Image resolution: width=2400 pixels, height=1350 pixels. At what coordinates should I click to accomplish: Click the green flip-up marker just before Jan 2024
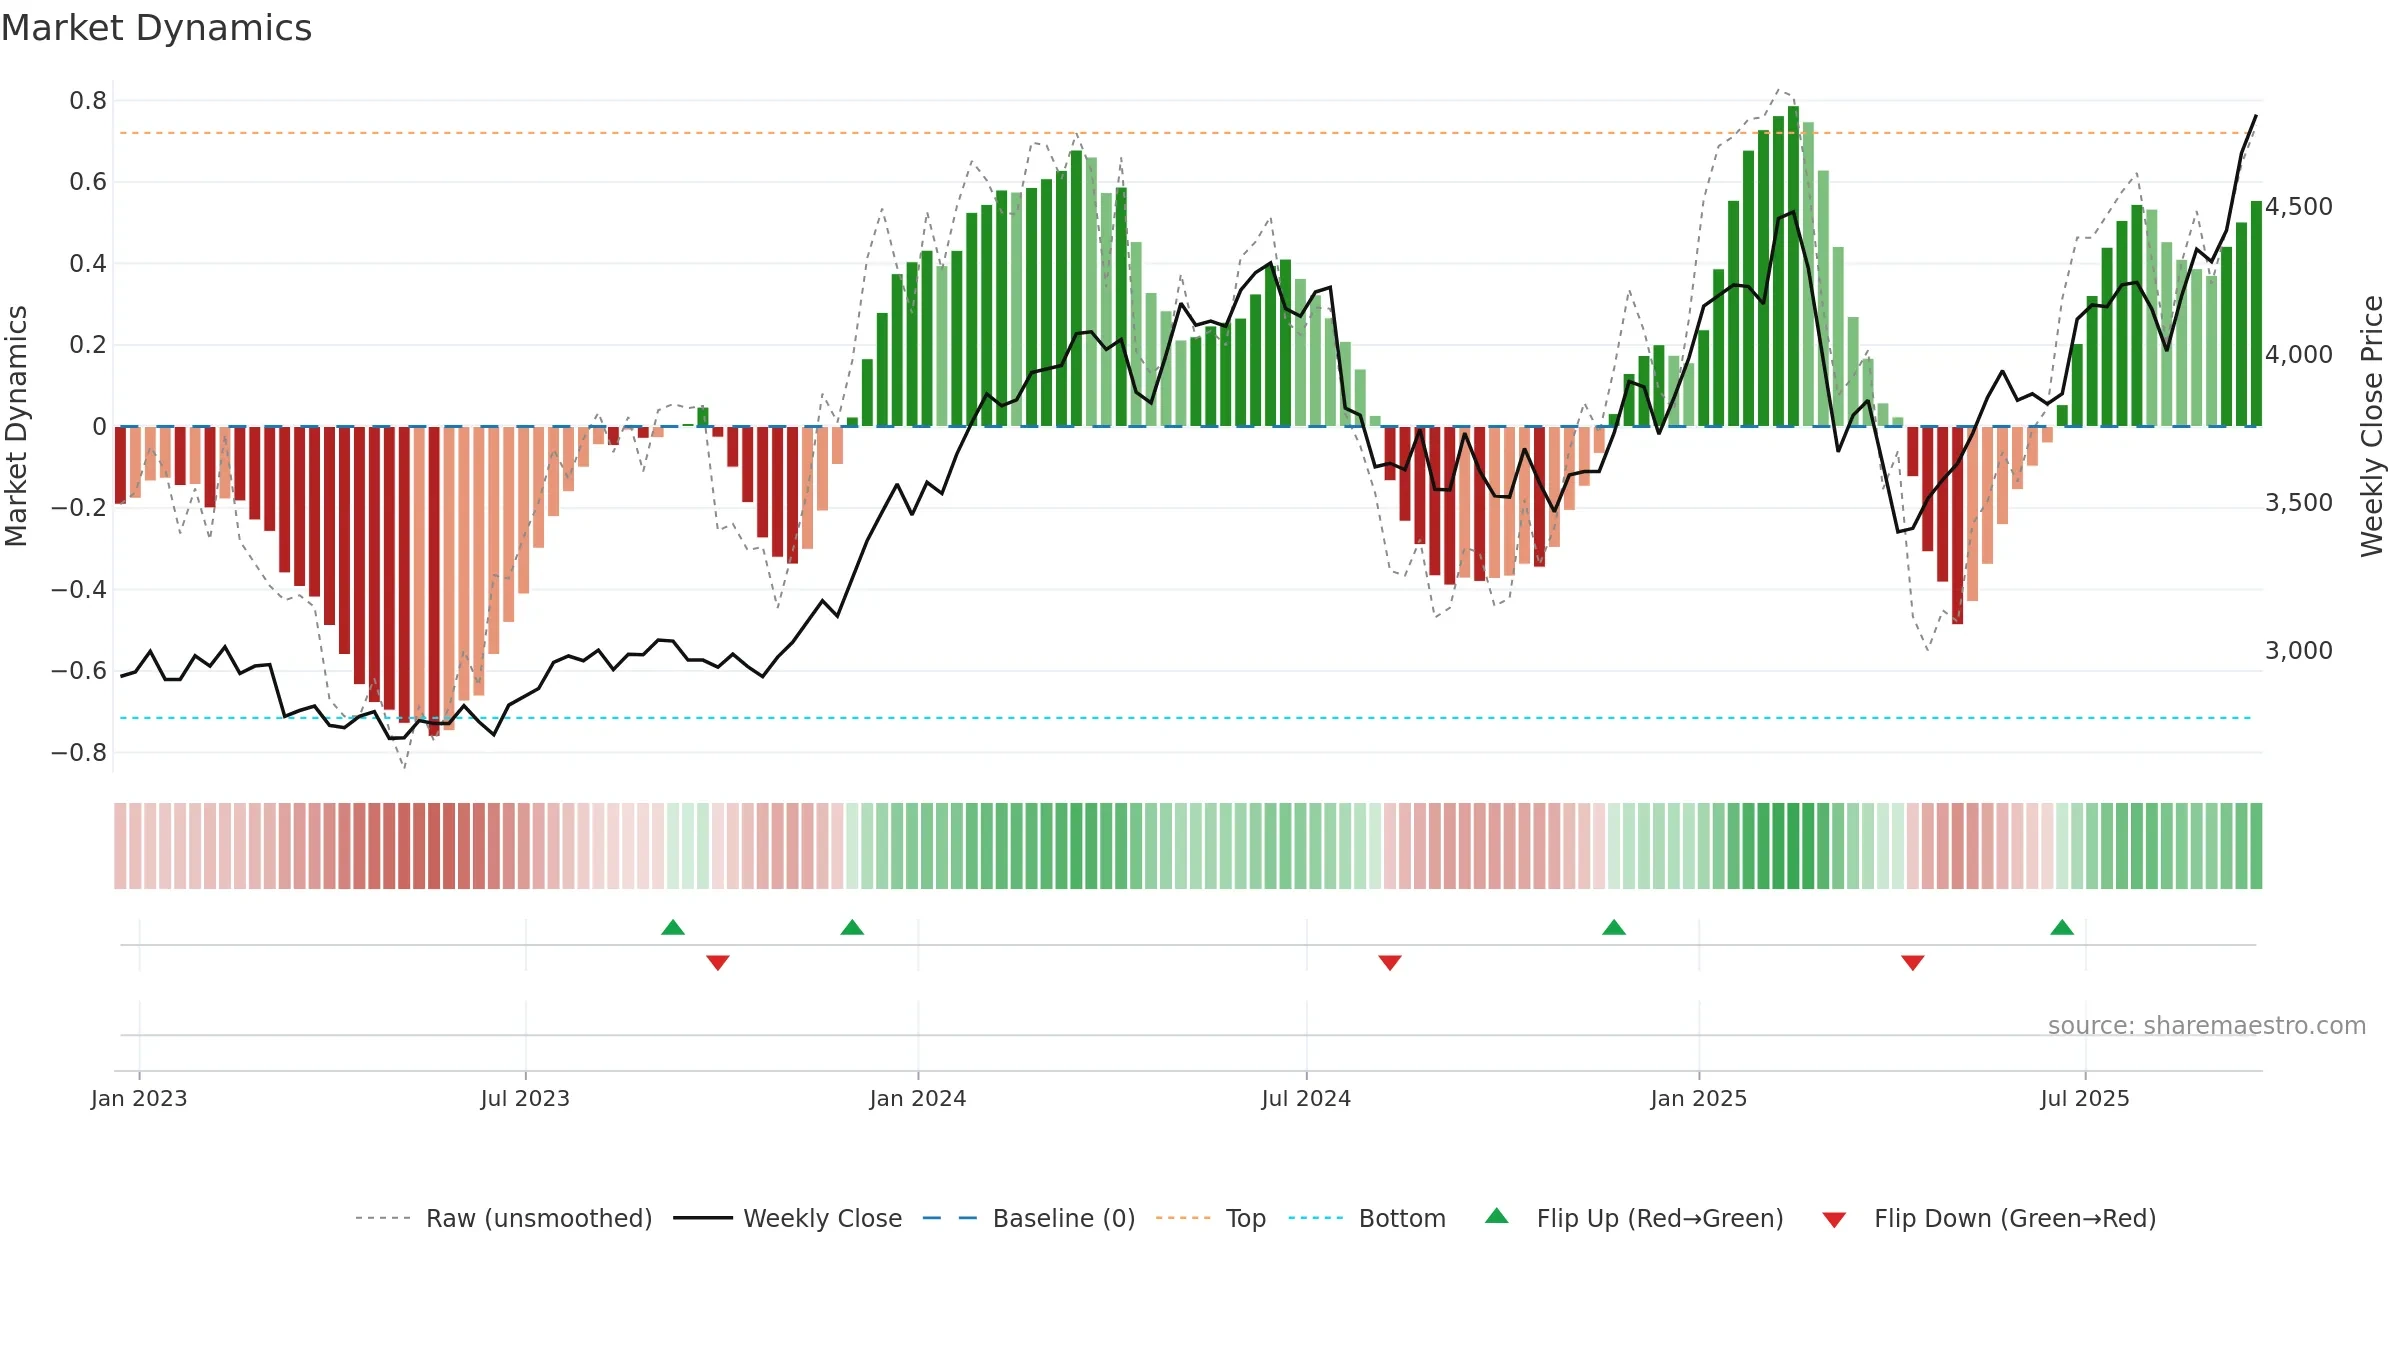[x=852, y=927]
